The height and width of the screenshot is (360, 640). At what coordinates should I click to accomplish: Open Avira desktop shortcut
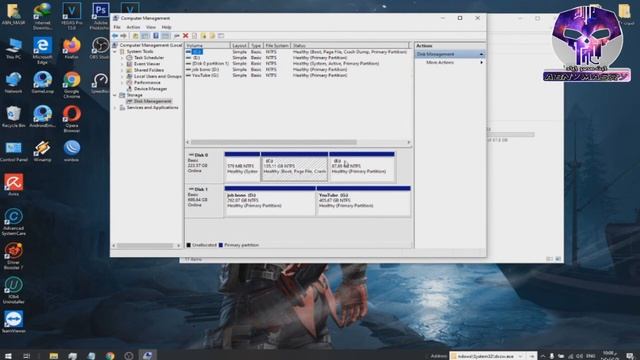pos(13,185)
